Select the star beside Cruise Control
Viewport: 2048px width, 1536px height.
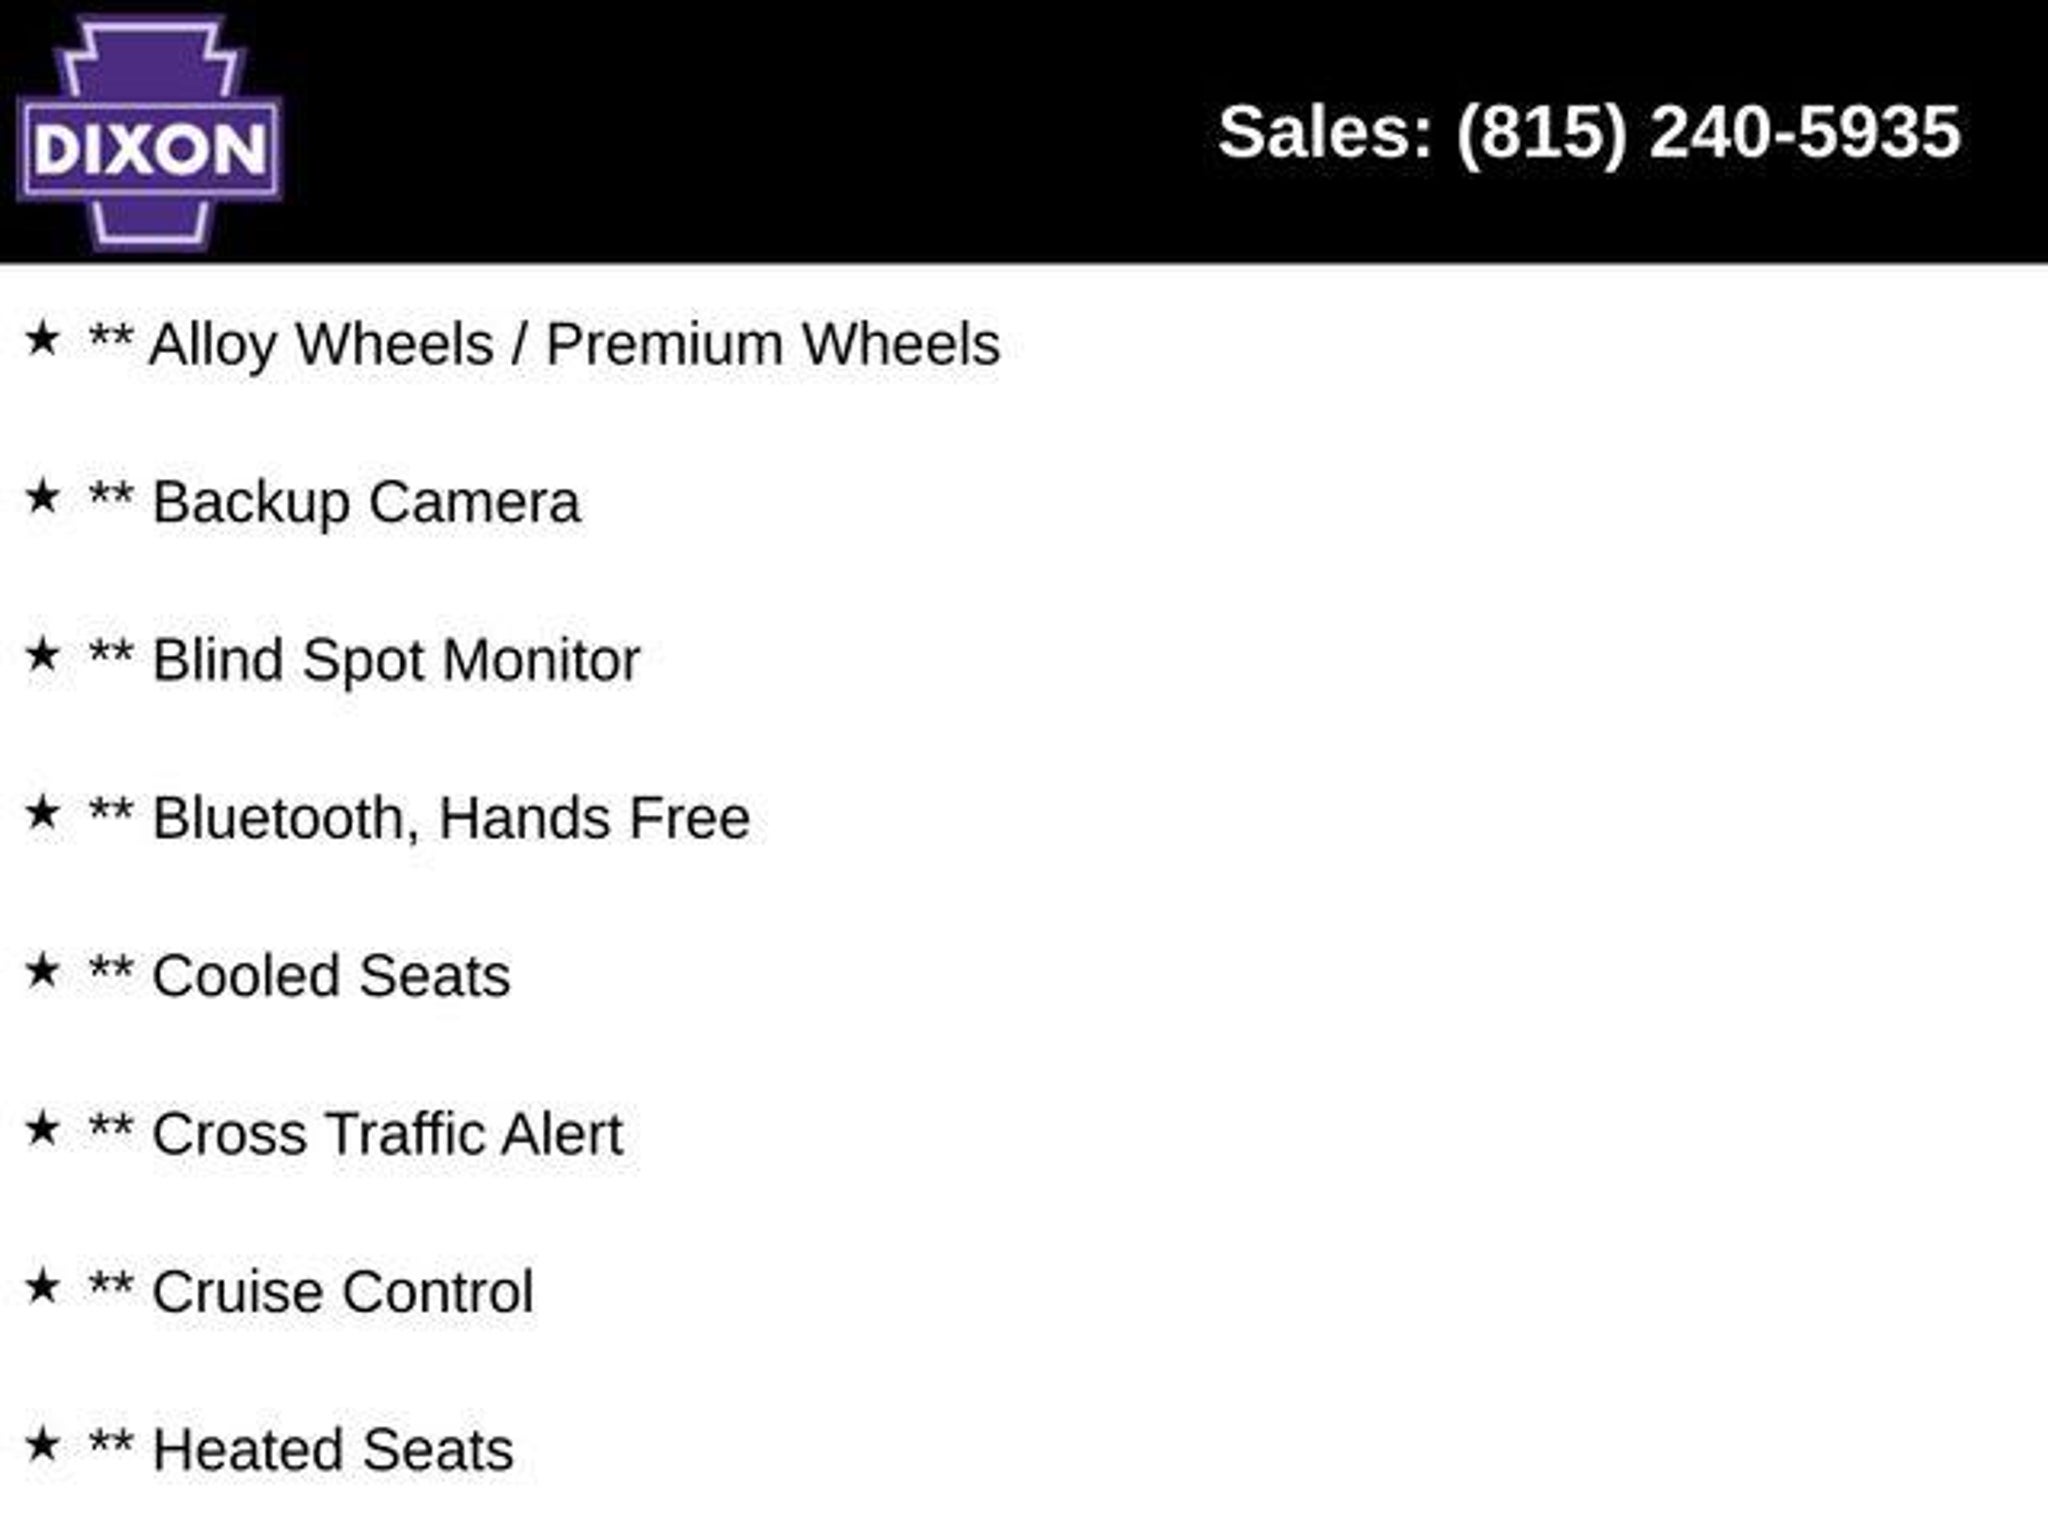pos(43,1287)
